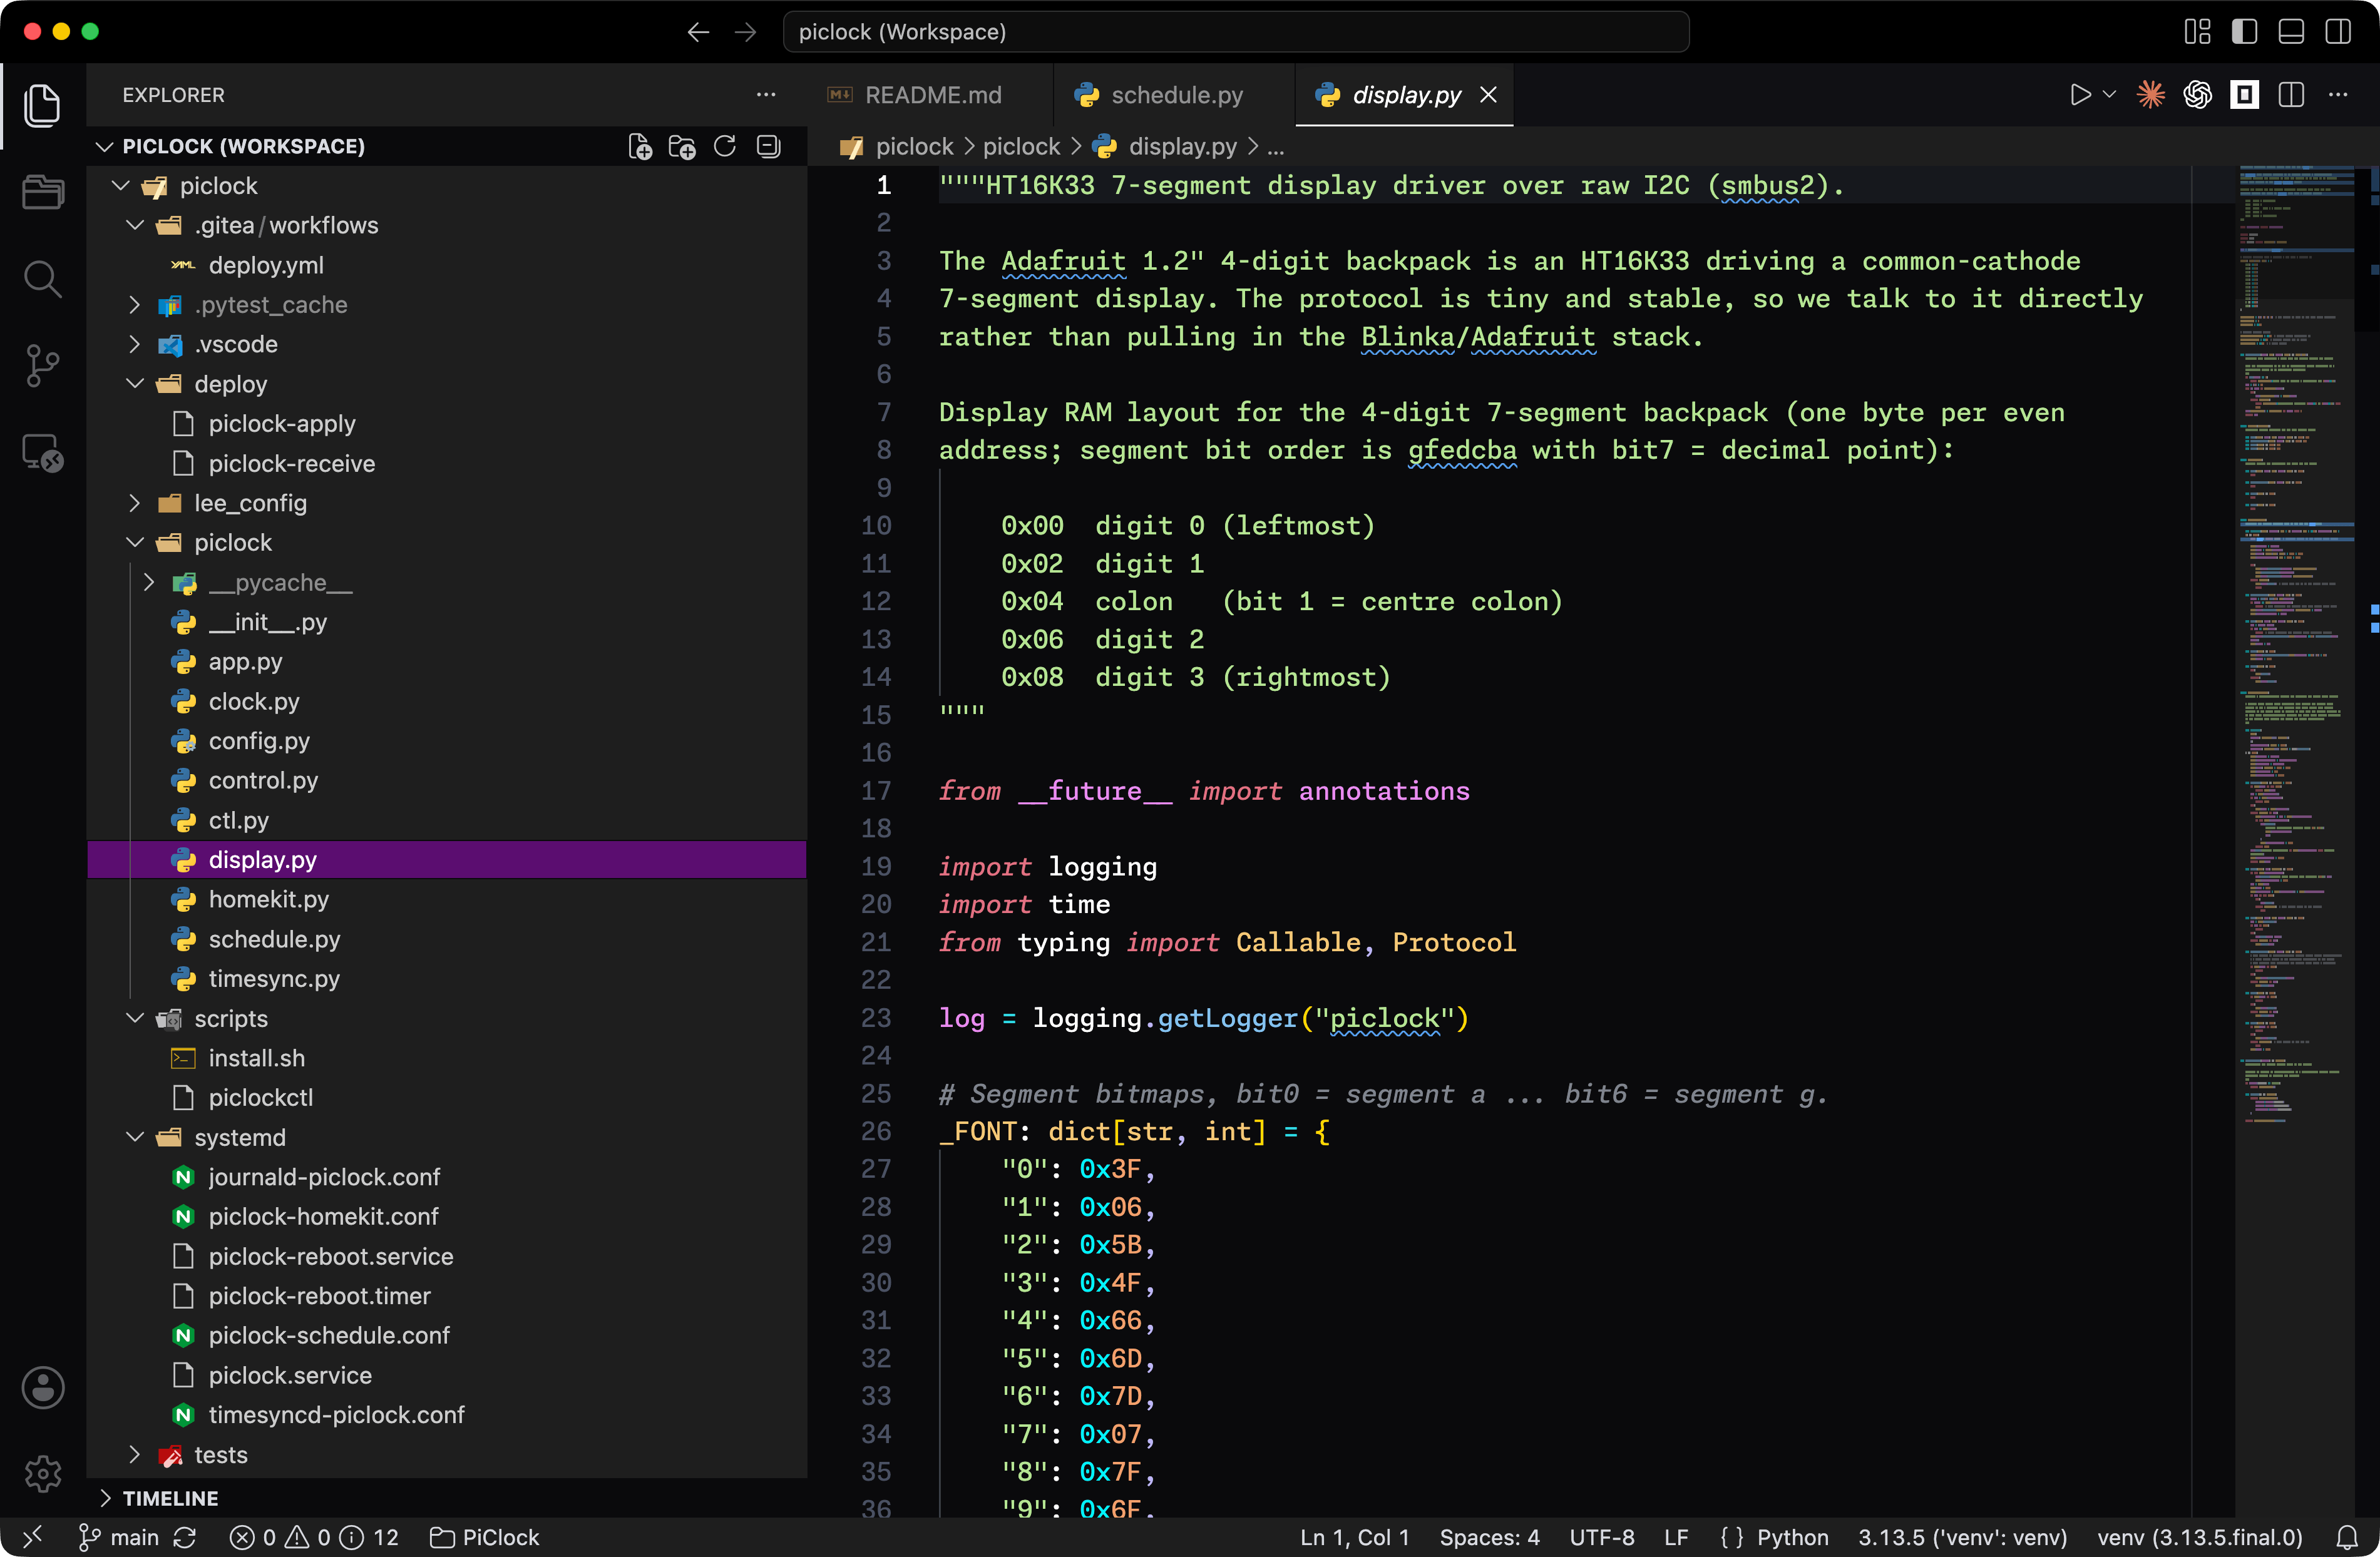The image size is (2380, 1557).
Task: Select interpreter 3.13.5 ('venv': venv)
Action: coord(1962,1537)
